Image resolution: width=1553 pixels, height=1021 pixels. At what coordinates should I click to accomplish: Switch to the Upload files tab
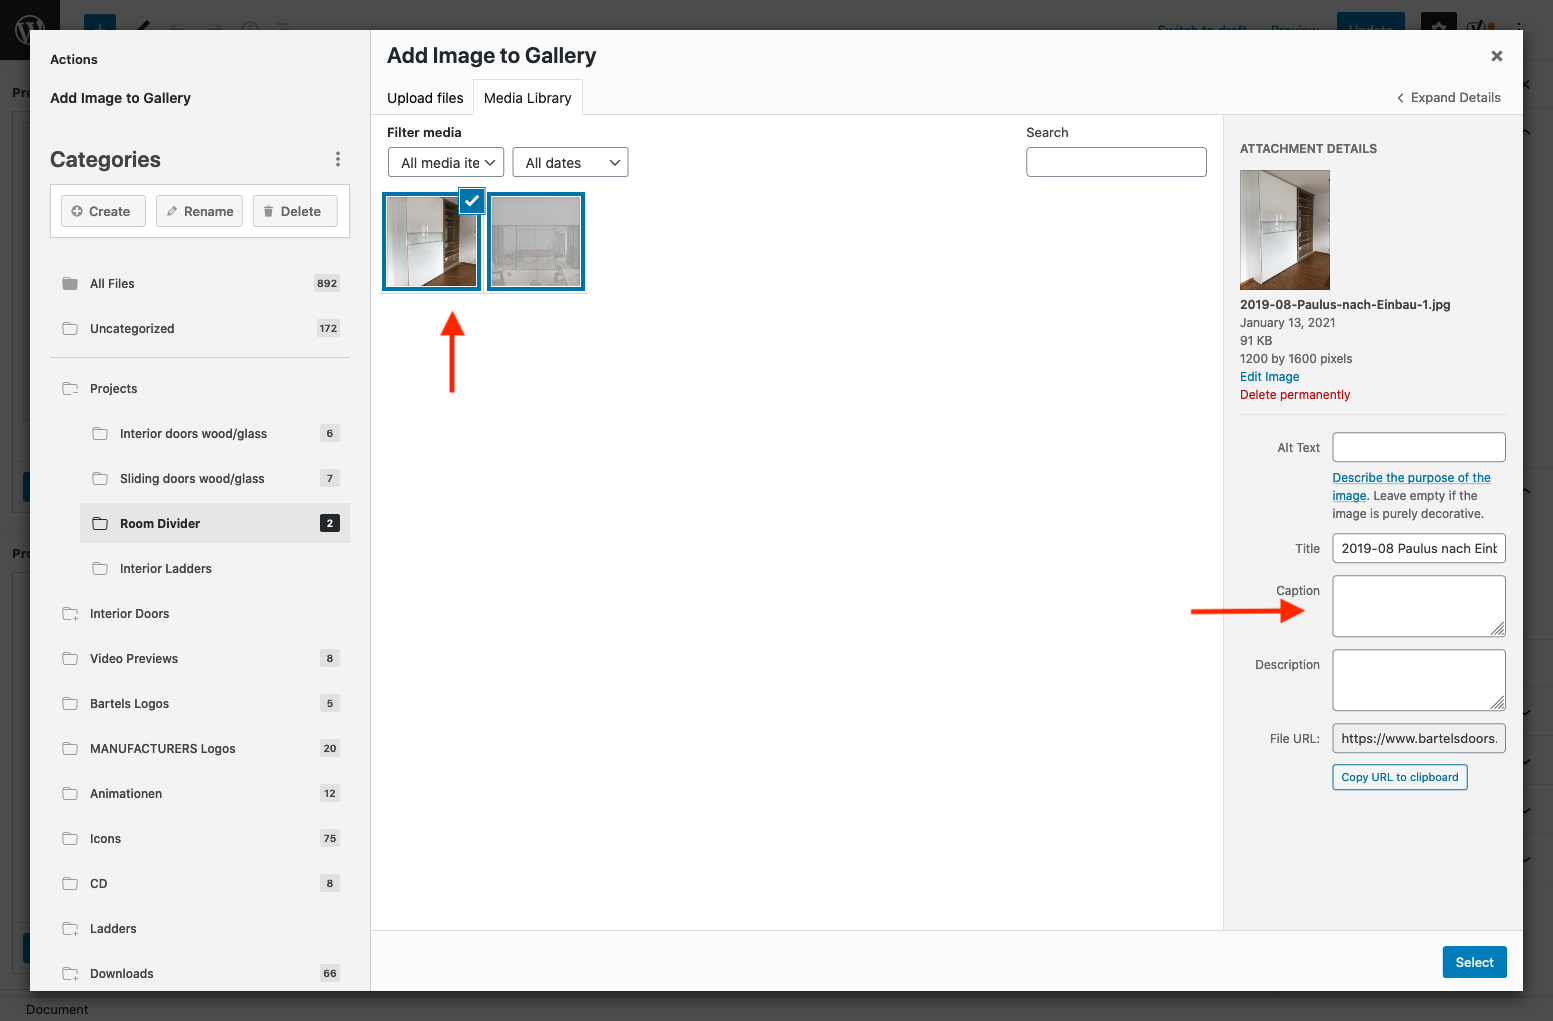tap(425, 98)
